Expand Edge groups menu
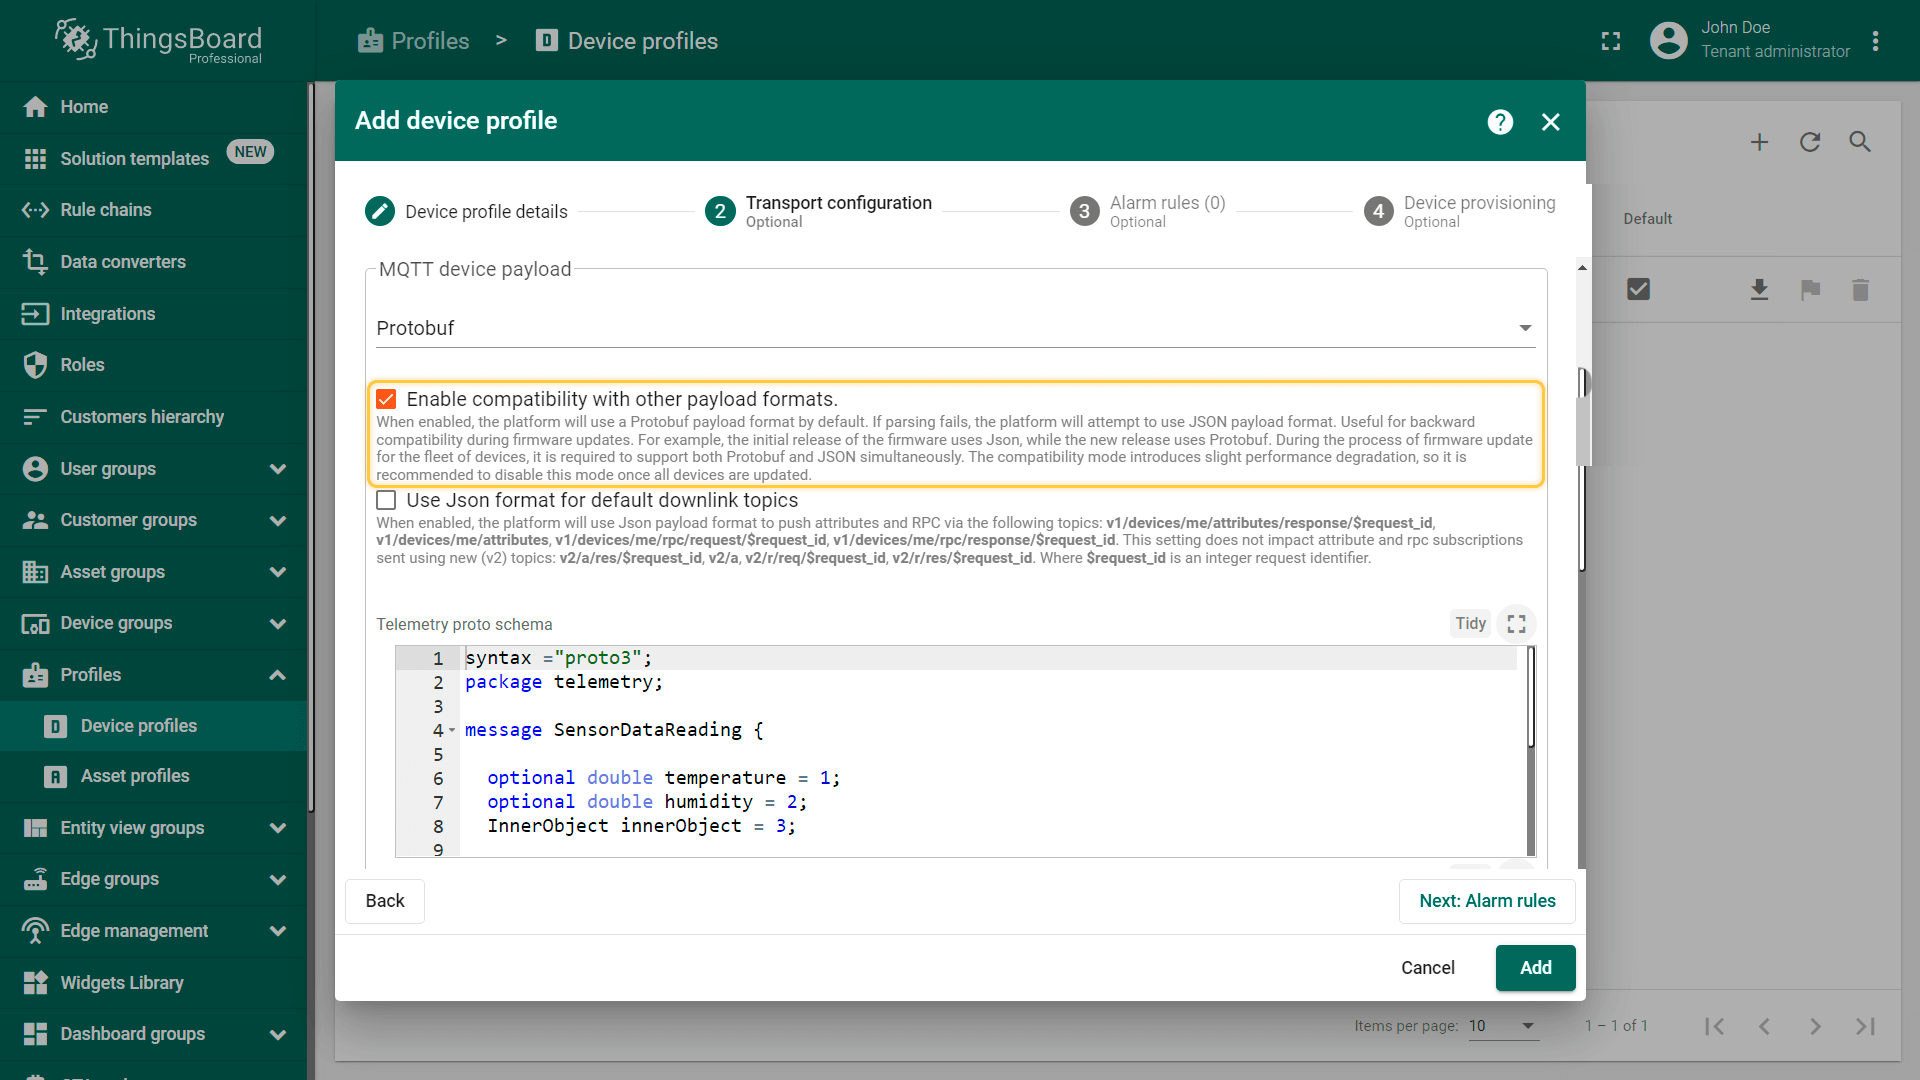The image size is (1920, 1080). (x=278, y=880)
